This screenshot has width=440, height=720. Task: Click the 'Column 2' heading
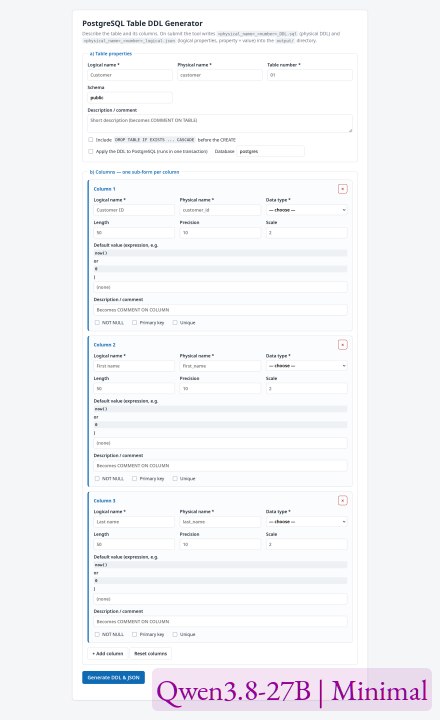(x=105, y=345)
